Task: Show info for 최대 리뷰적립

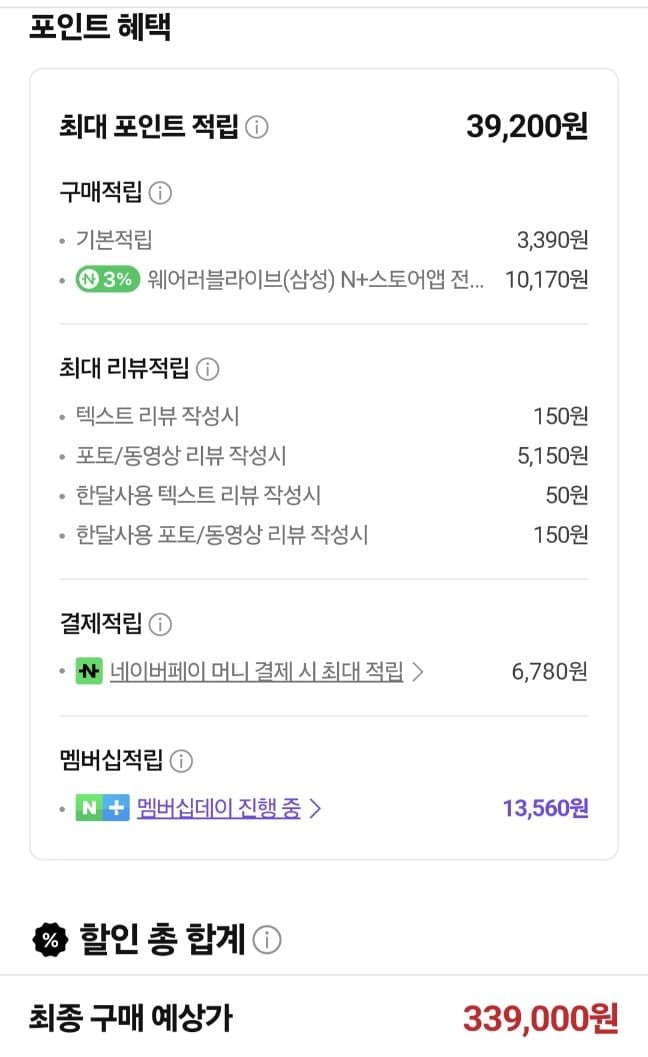Action: [207, 369]
